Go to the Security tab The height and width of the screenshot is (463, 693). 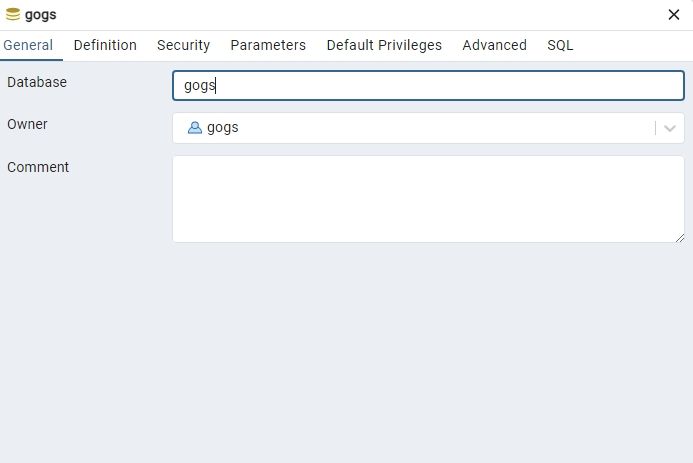pyautogui.click(x=183, y=45)
